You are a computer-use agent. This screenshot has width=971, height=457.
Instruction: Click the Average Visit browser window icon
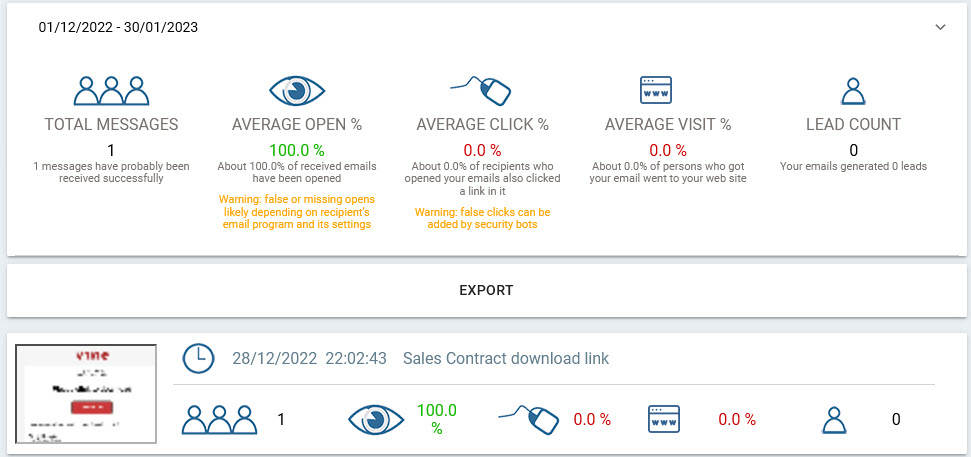654,90
